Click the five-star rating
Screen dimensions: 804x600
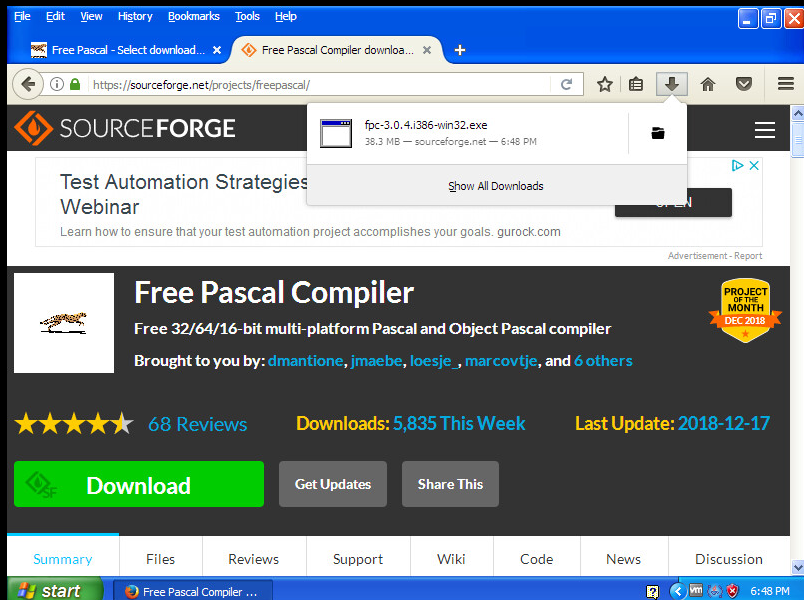74,424
